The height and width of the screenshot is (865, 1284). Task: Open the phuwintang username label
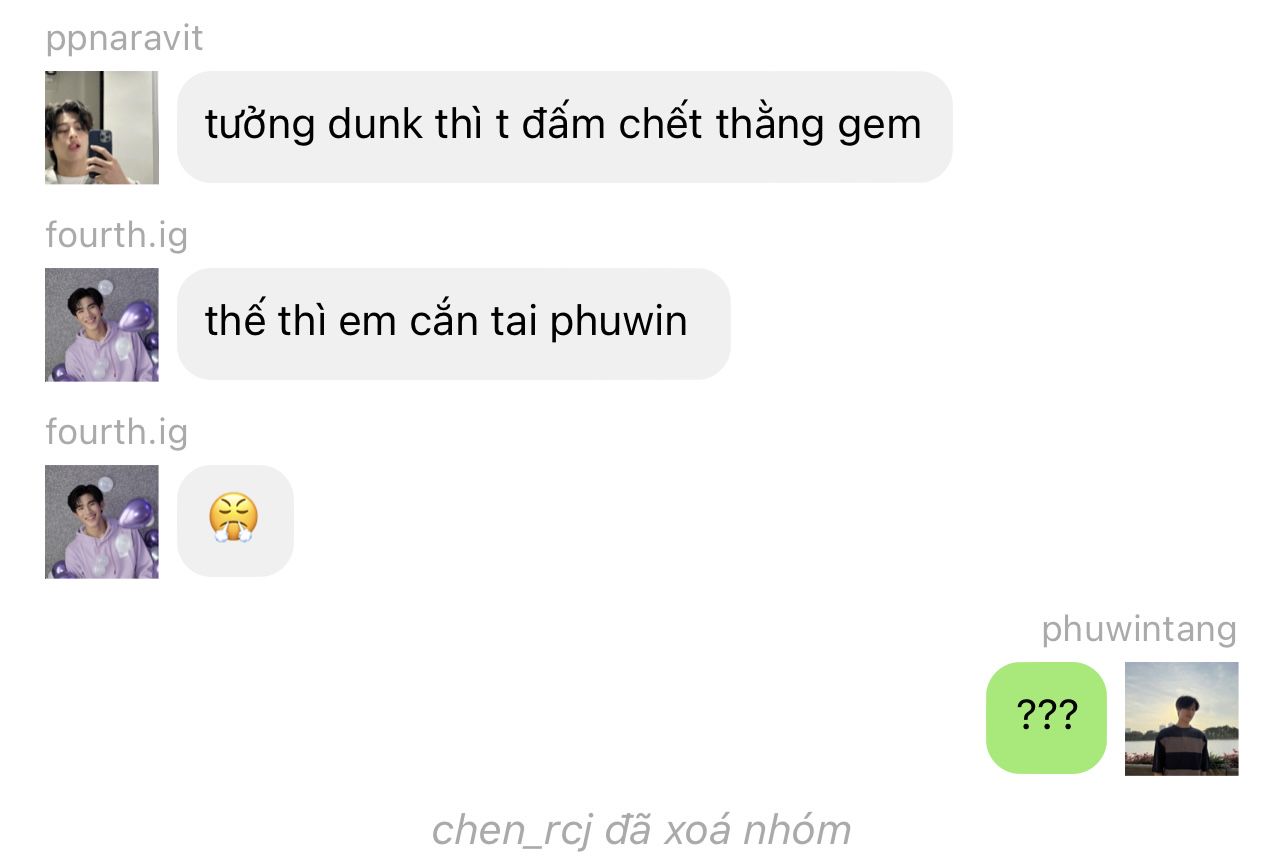(1139, 630)
